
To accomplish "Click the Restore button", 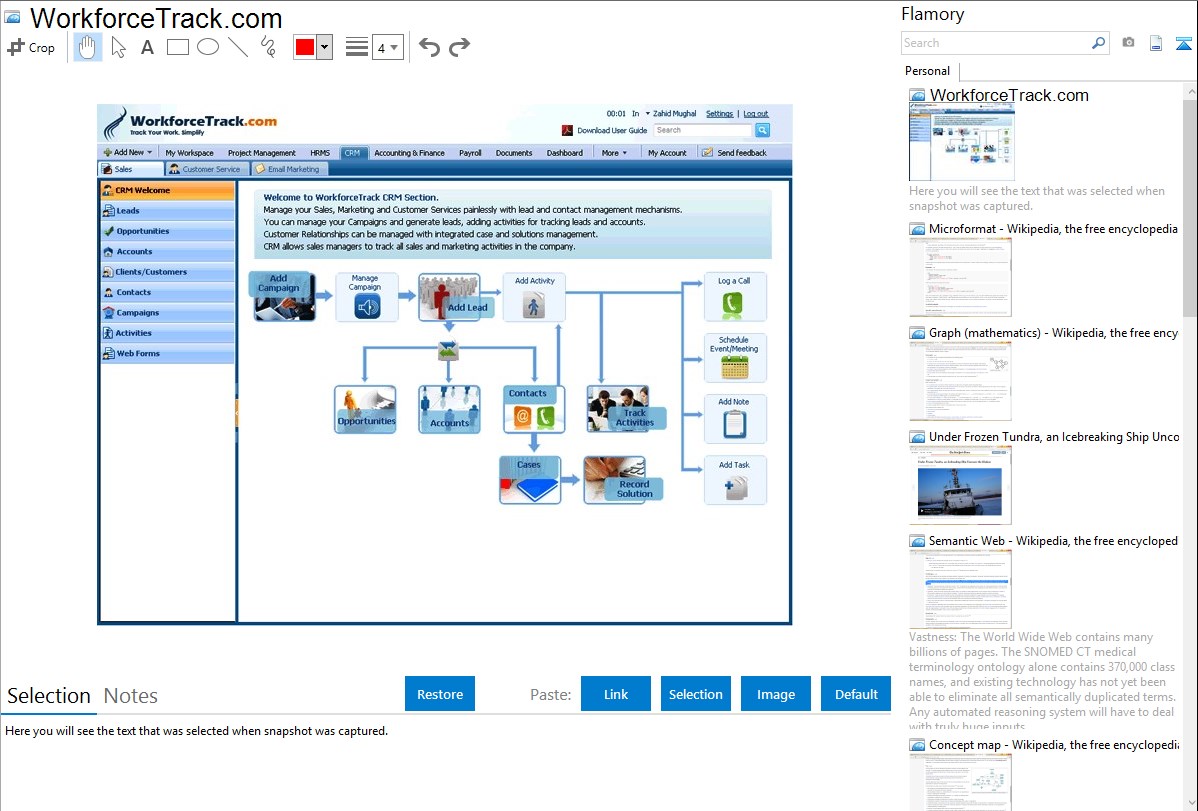I will pyautogui.click(x=440, y=694).
